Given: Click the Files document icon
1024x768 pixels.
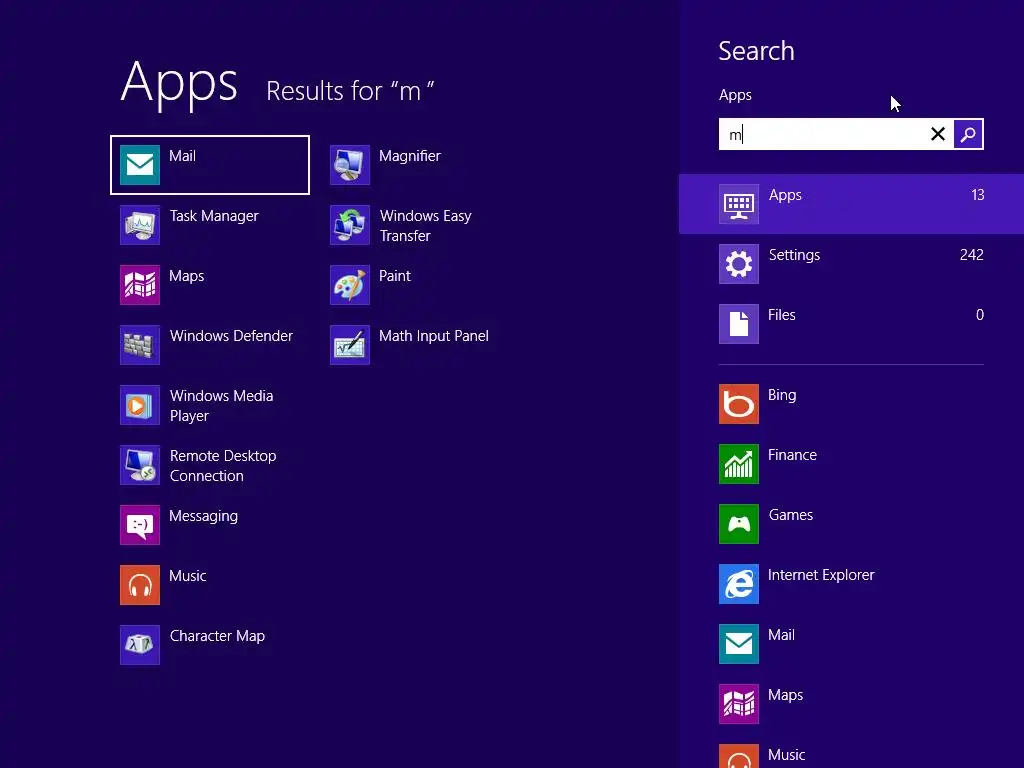Looking at the screenshot, I should tap(739, 324).
